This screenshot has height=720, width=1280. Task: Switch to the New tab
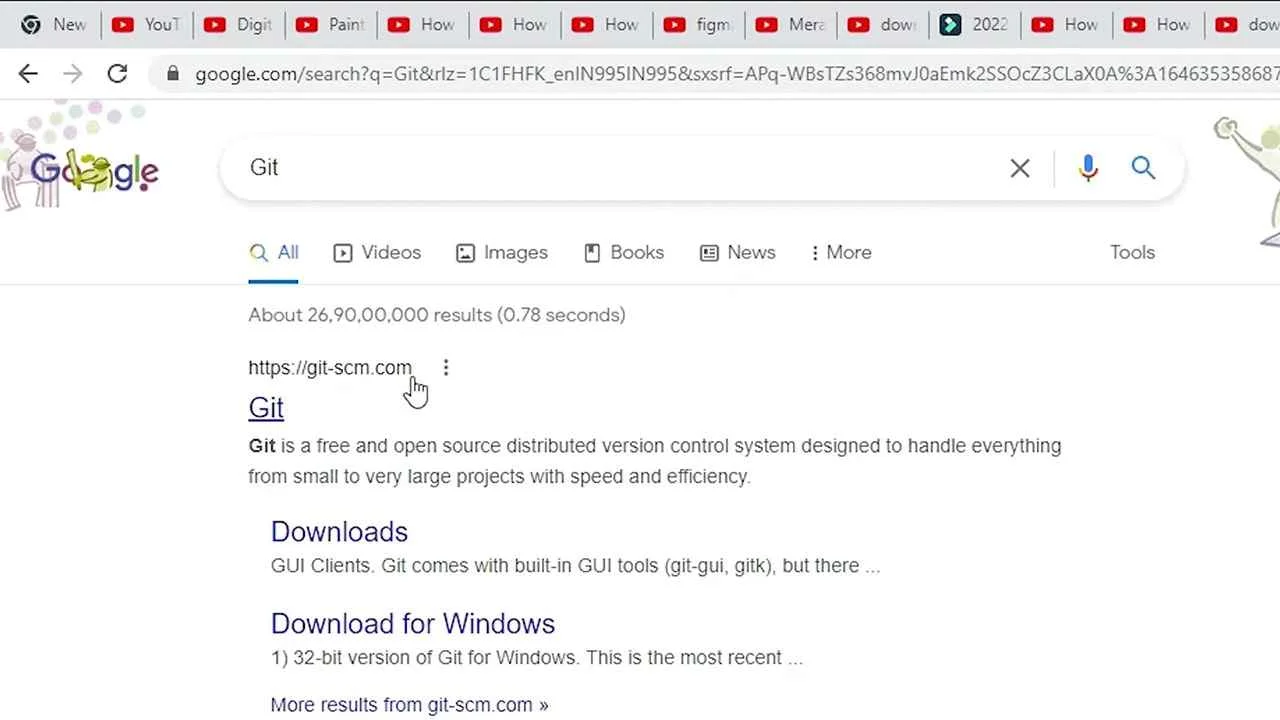pos(55,24)
